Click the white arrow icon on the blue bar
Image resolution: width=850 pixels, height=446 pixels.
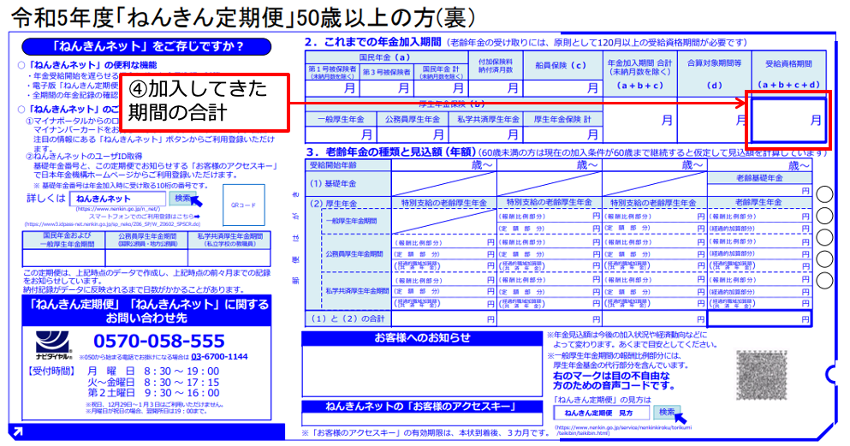(x=17, y=432)
